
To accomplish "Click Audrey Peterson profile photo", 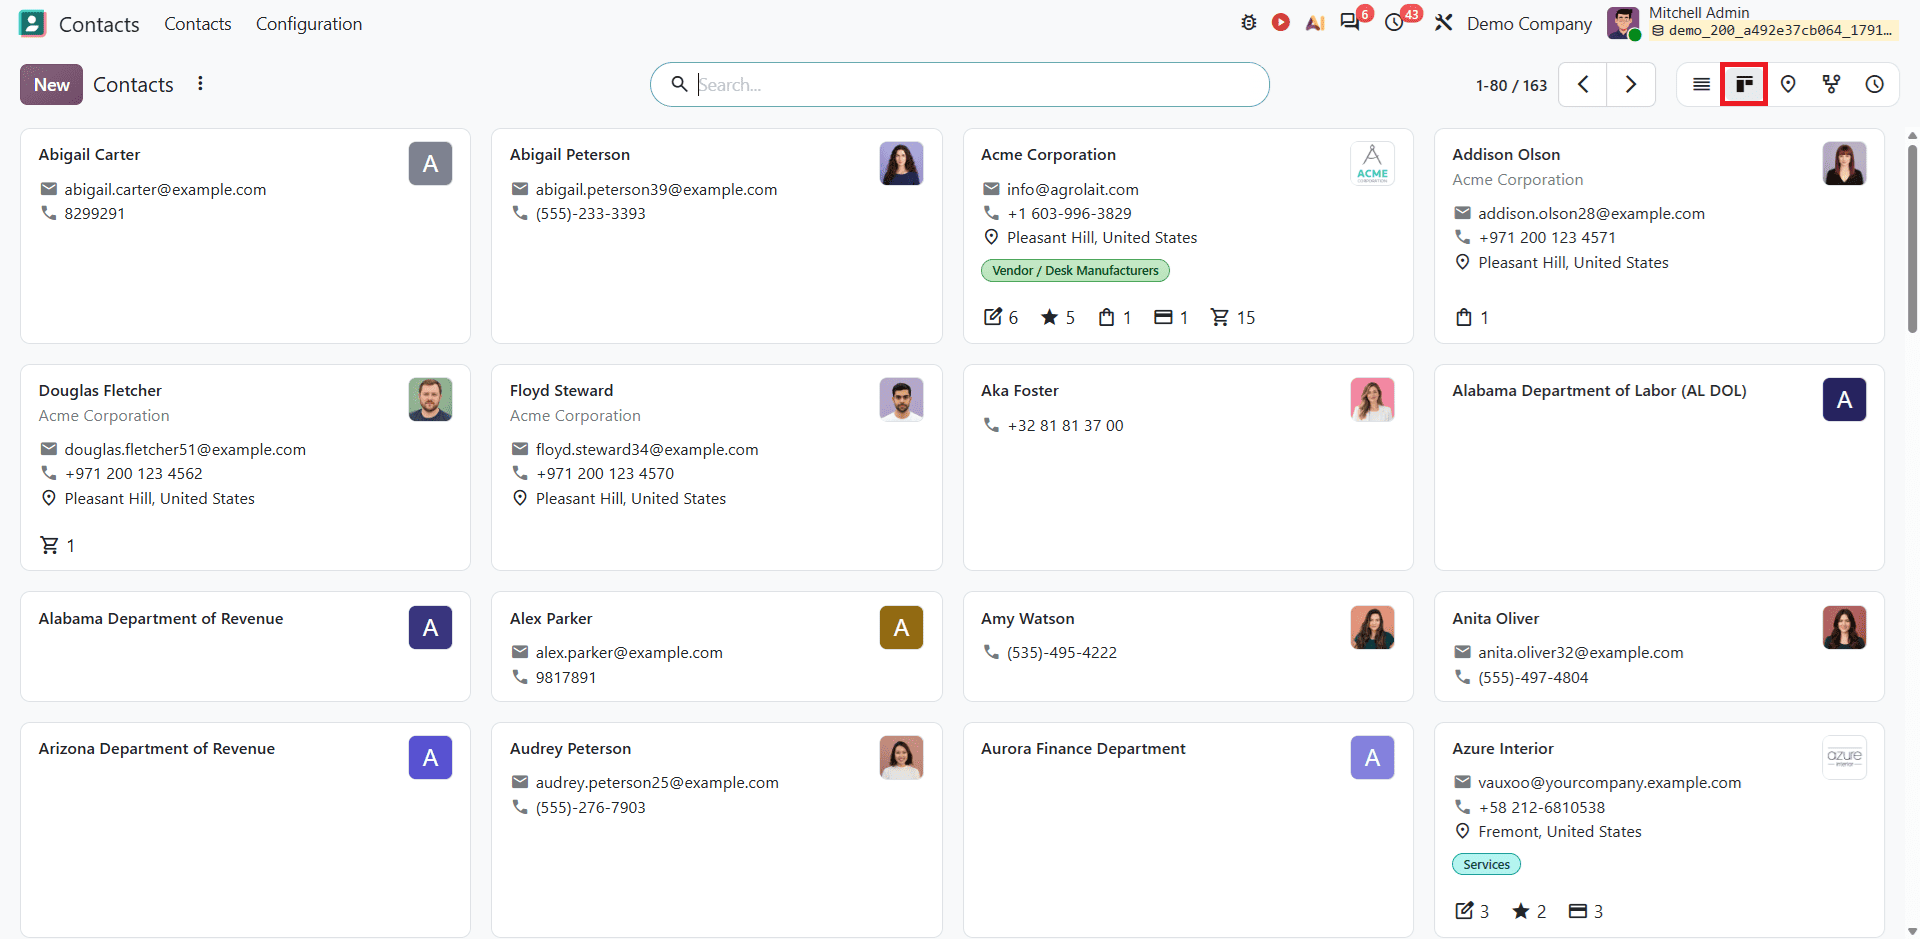I will coord(901,758).
